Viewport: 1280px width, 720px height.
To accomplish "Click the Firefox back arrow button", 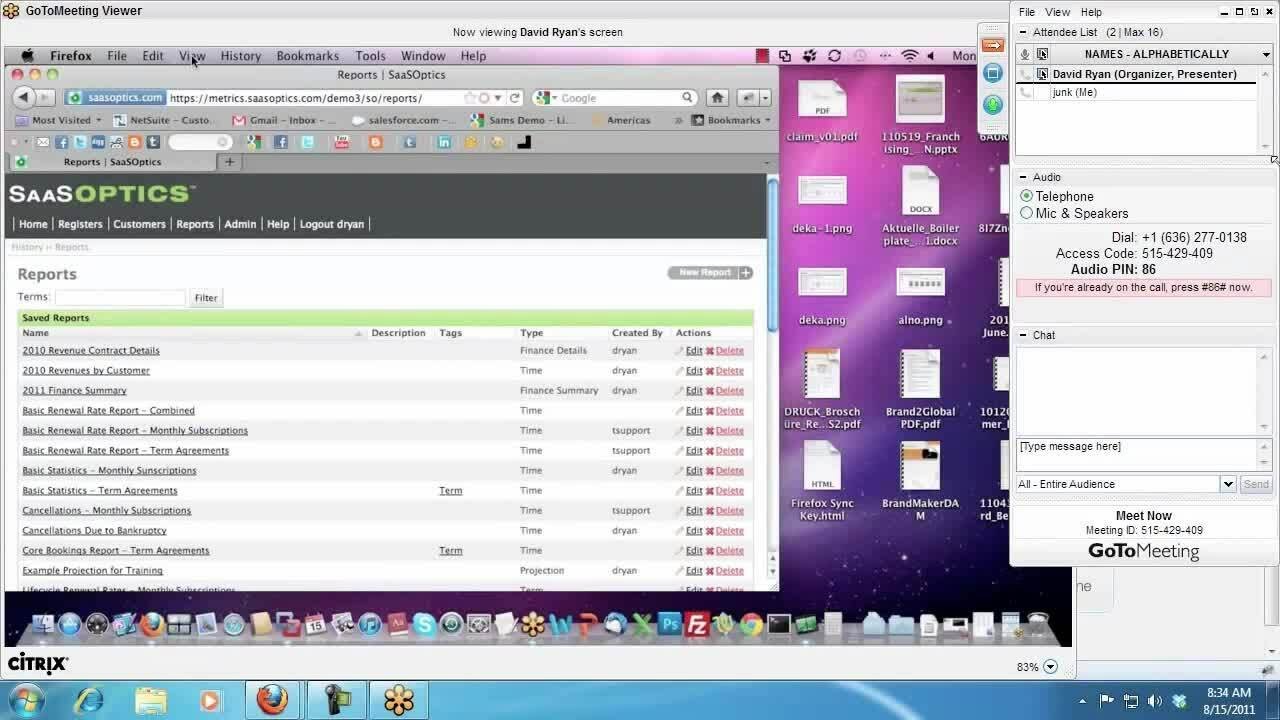I will pos(24,97).
